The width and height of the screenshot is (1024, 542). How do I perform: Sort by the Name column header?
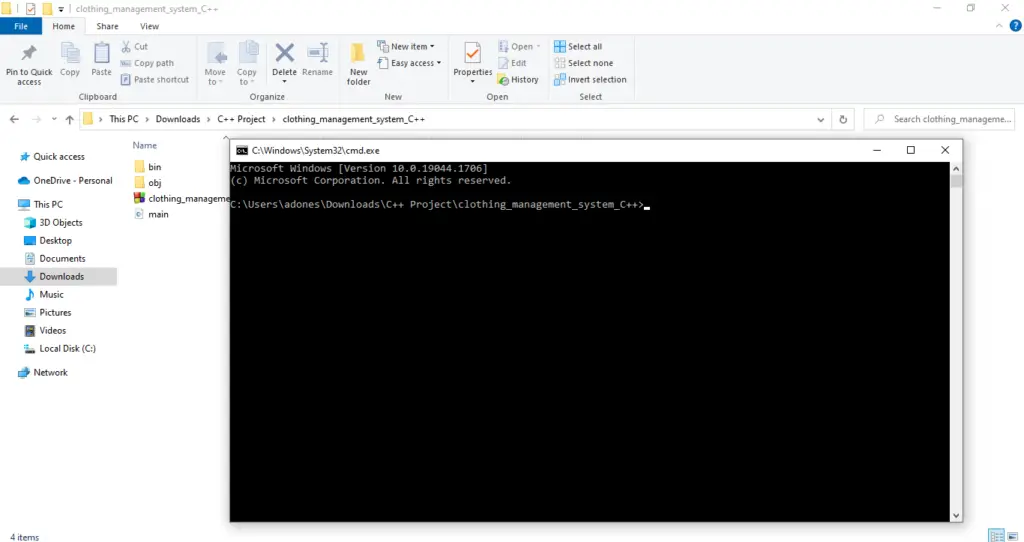[x=144, y=146]
